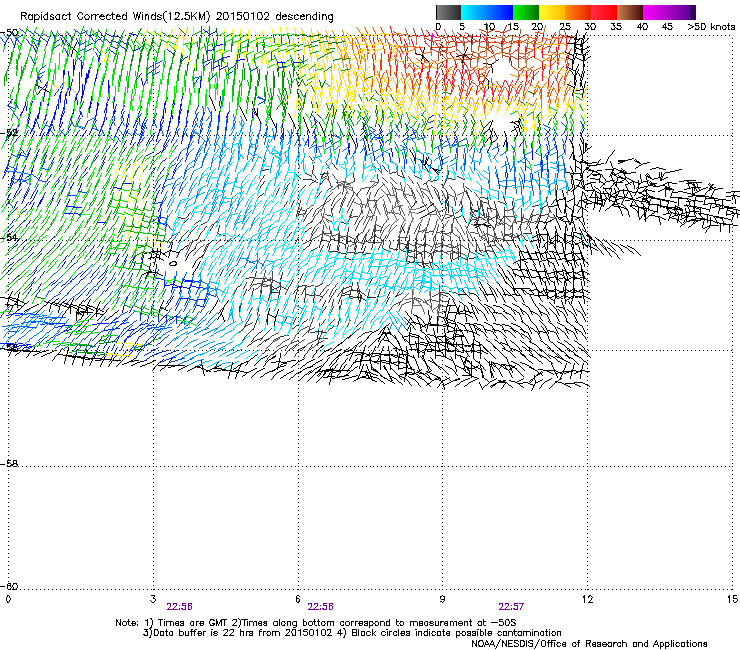Click the '0' label under the color scale
This screenshot has height=650, width=740.
point(438,26)
